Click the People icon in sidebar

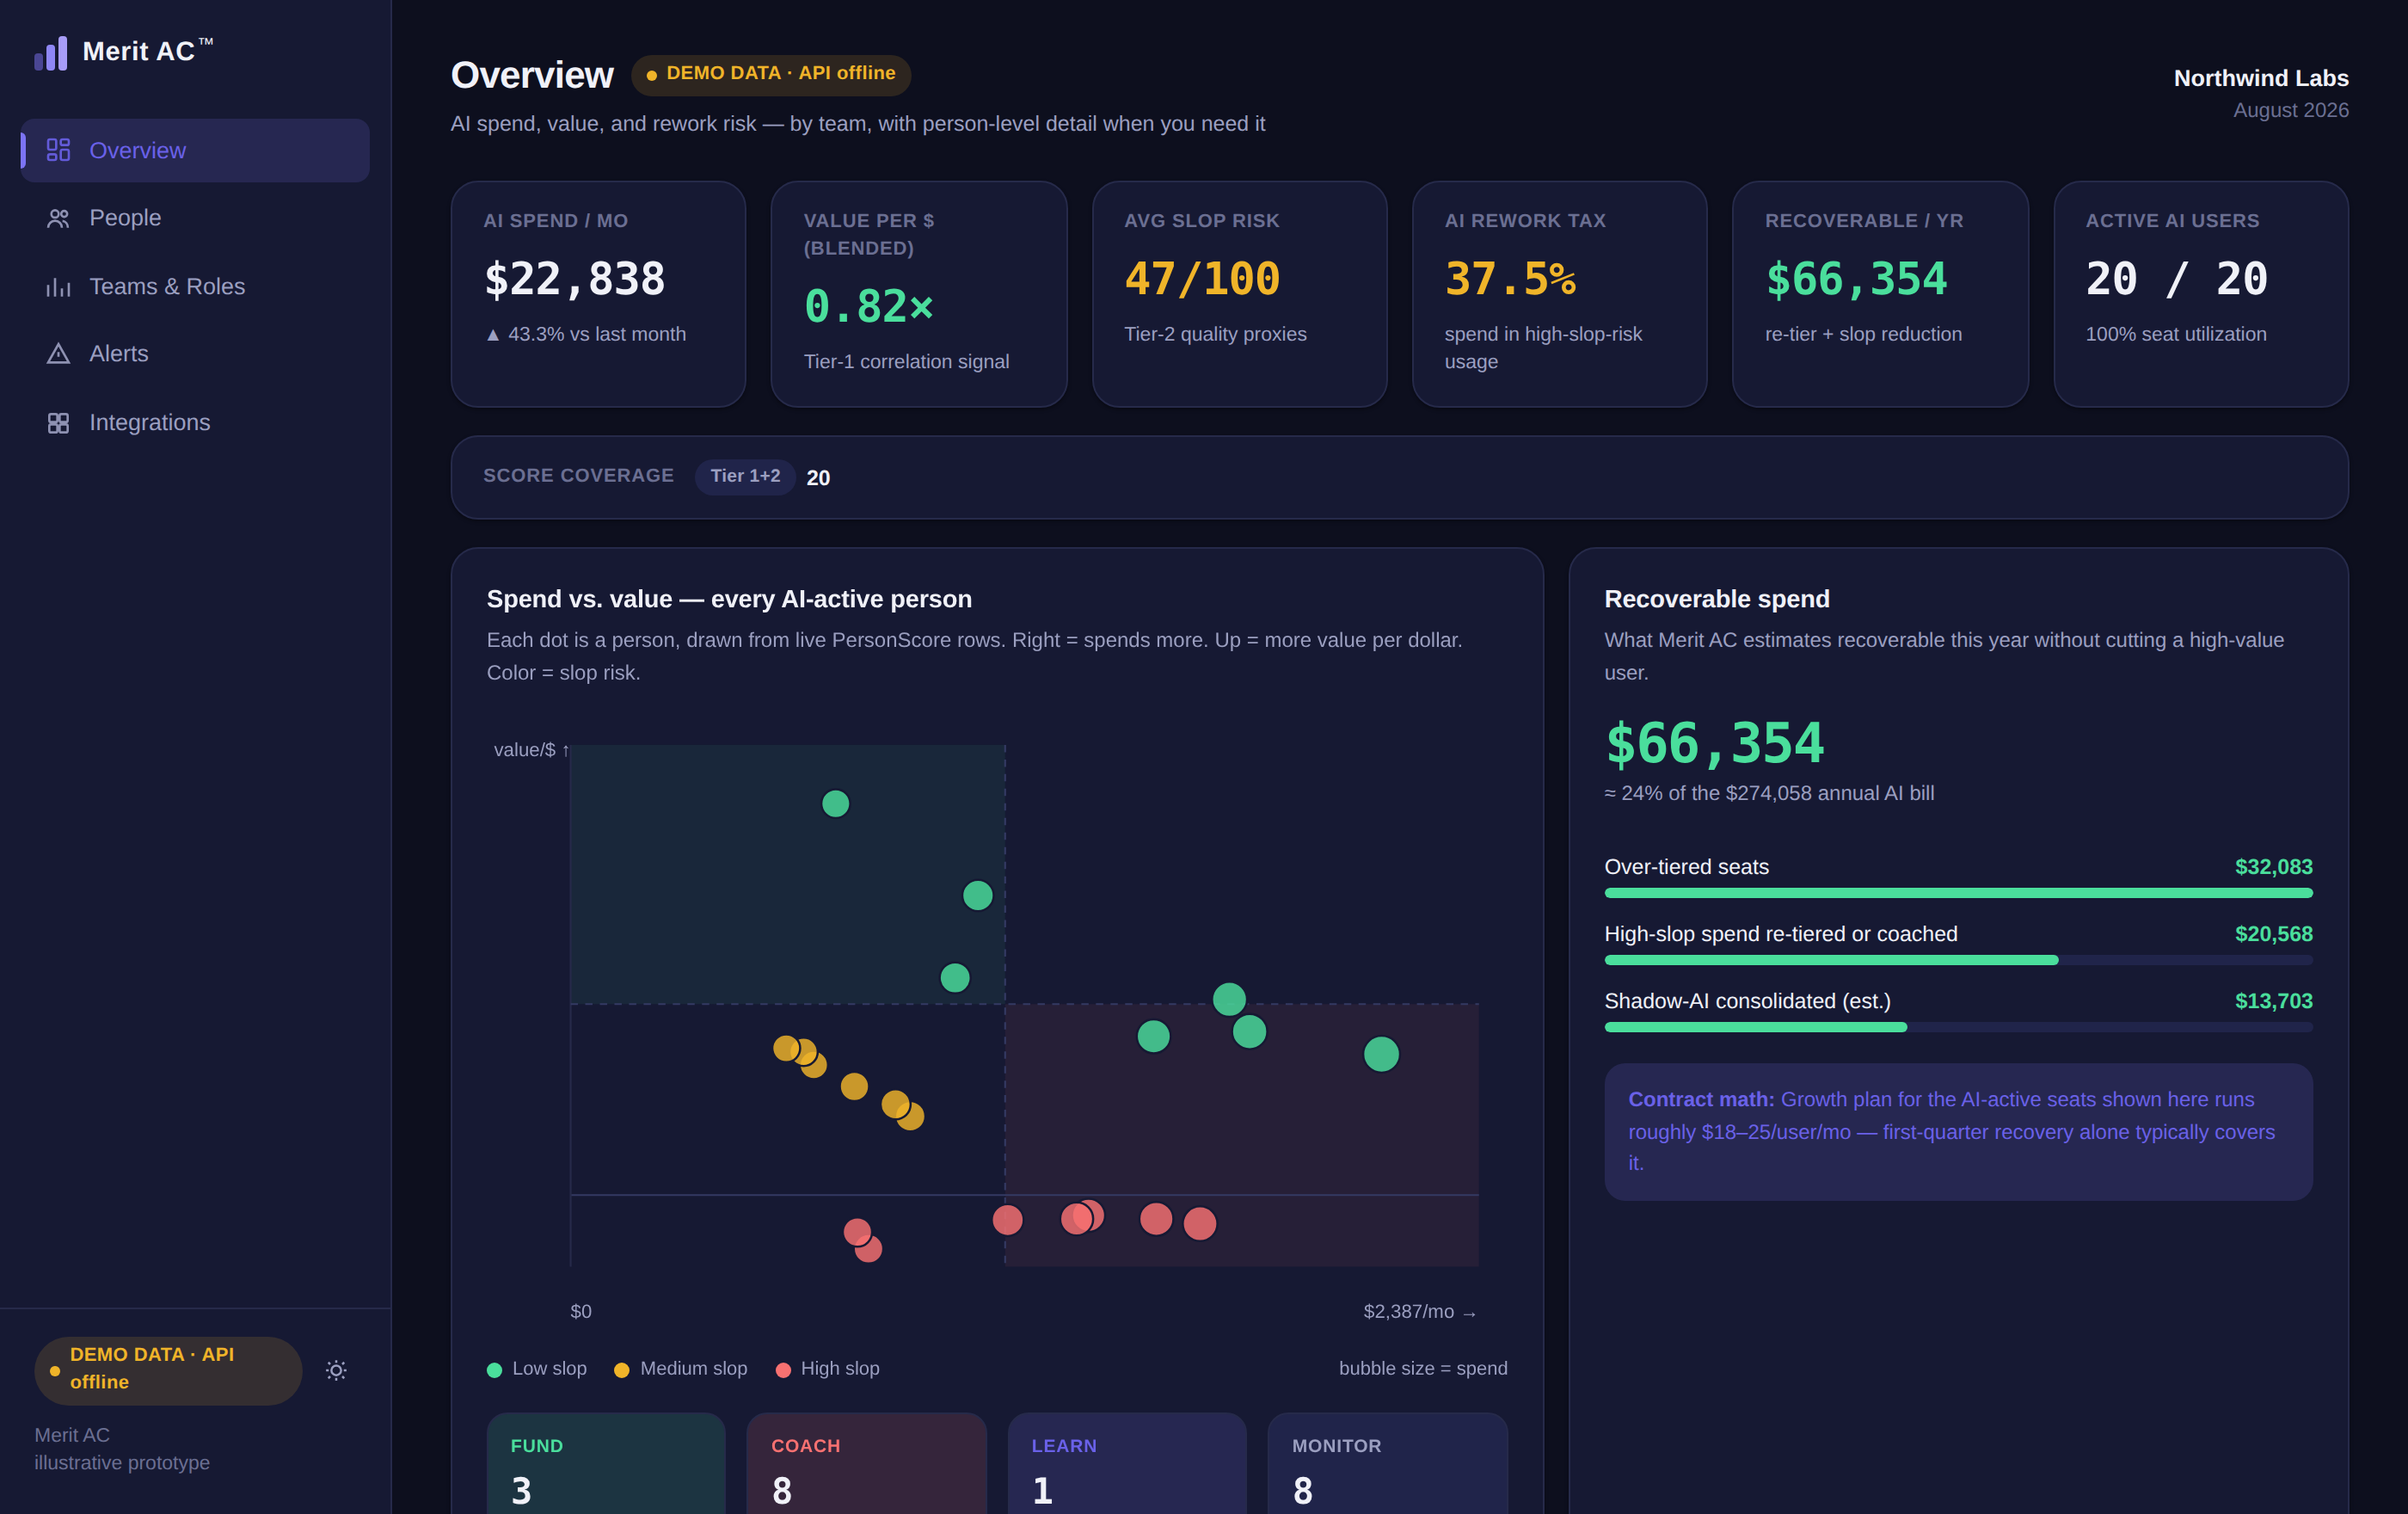tap(58, 218)
